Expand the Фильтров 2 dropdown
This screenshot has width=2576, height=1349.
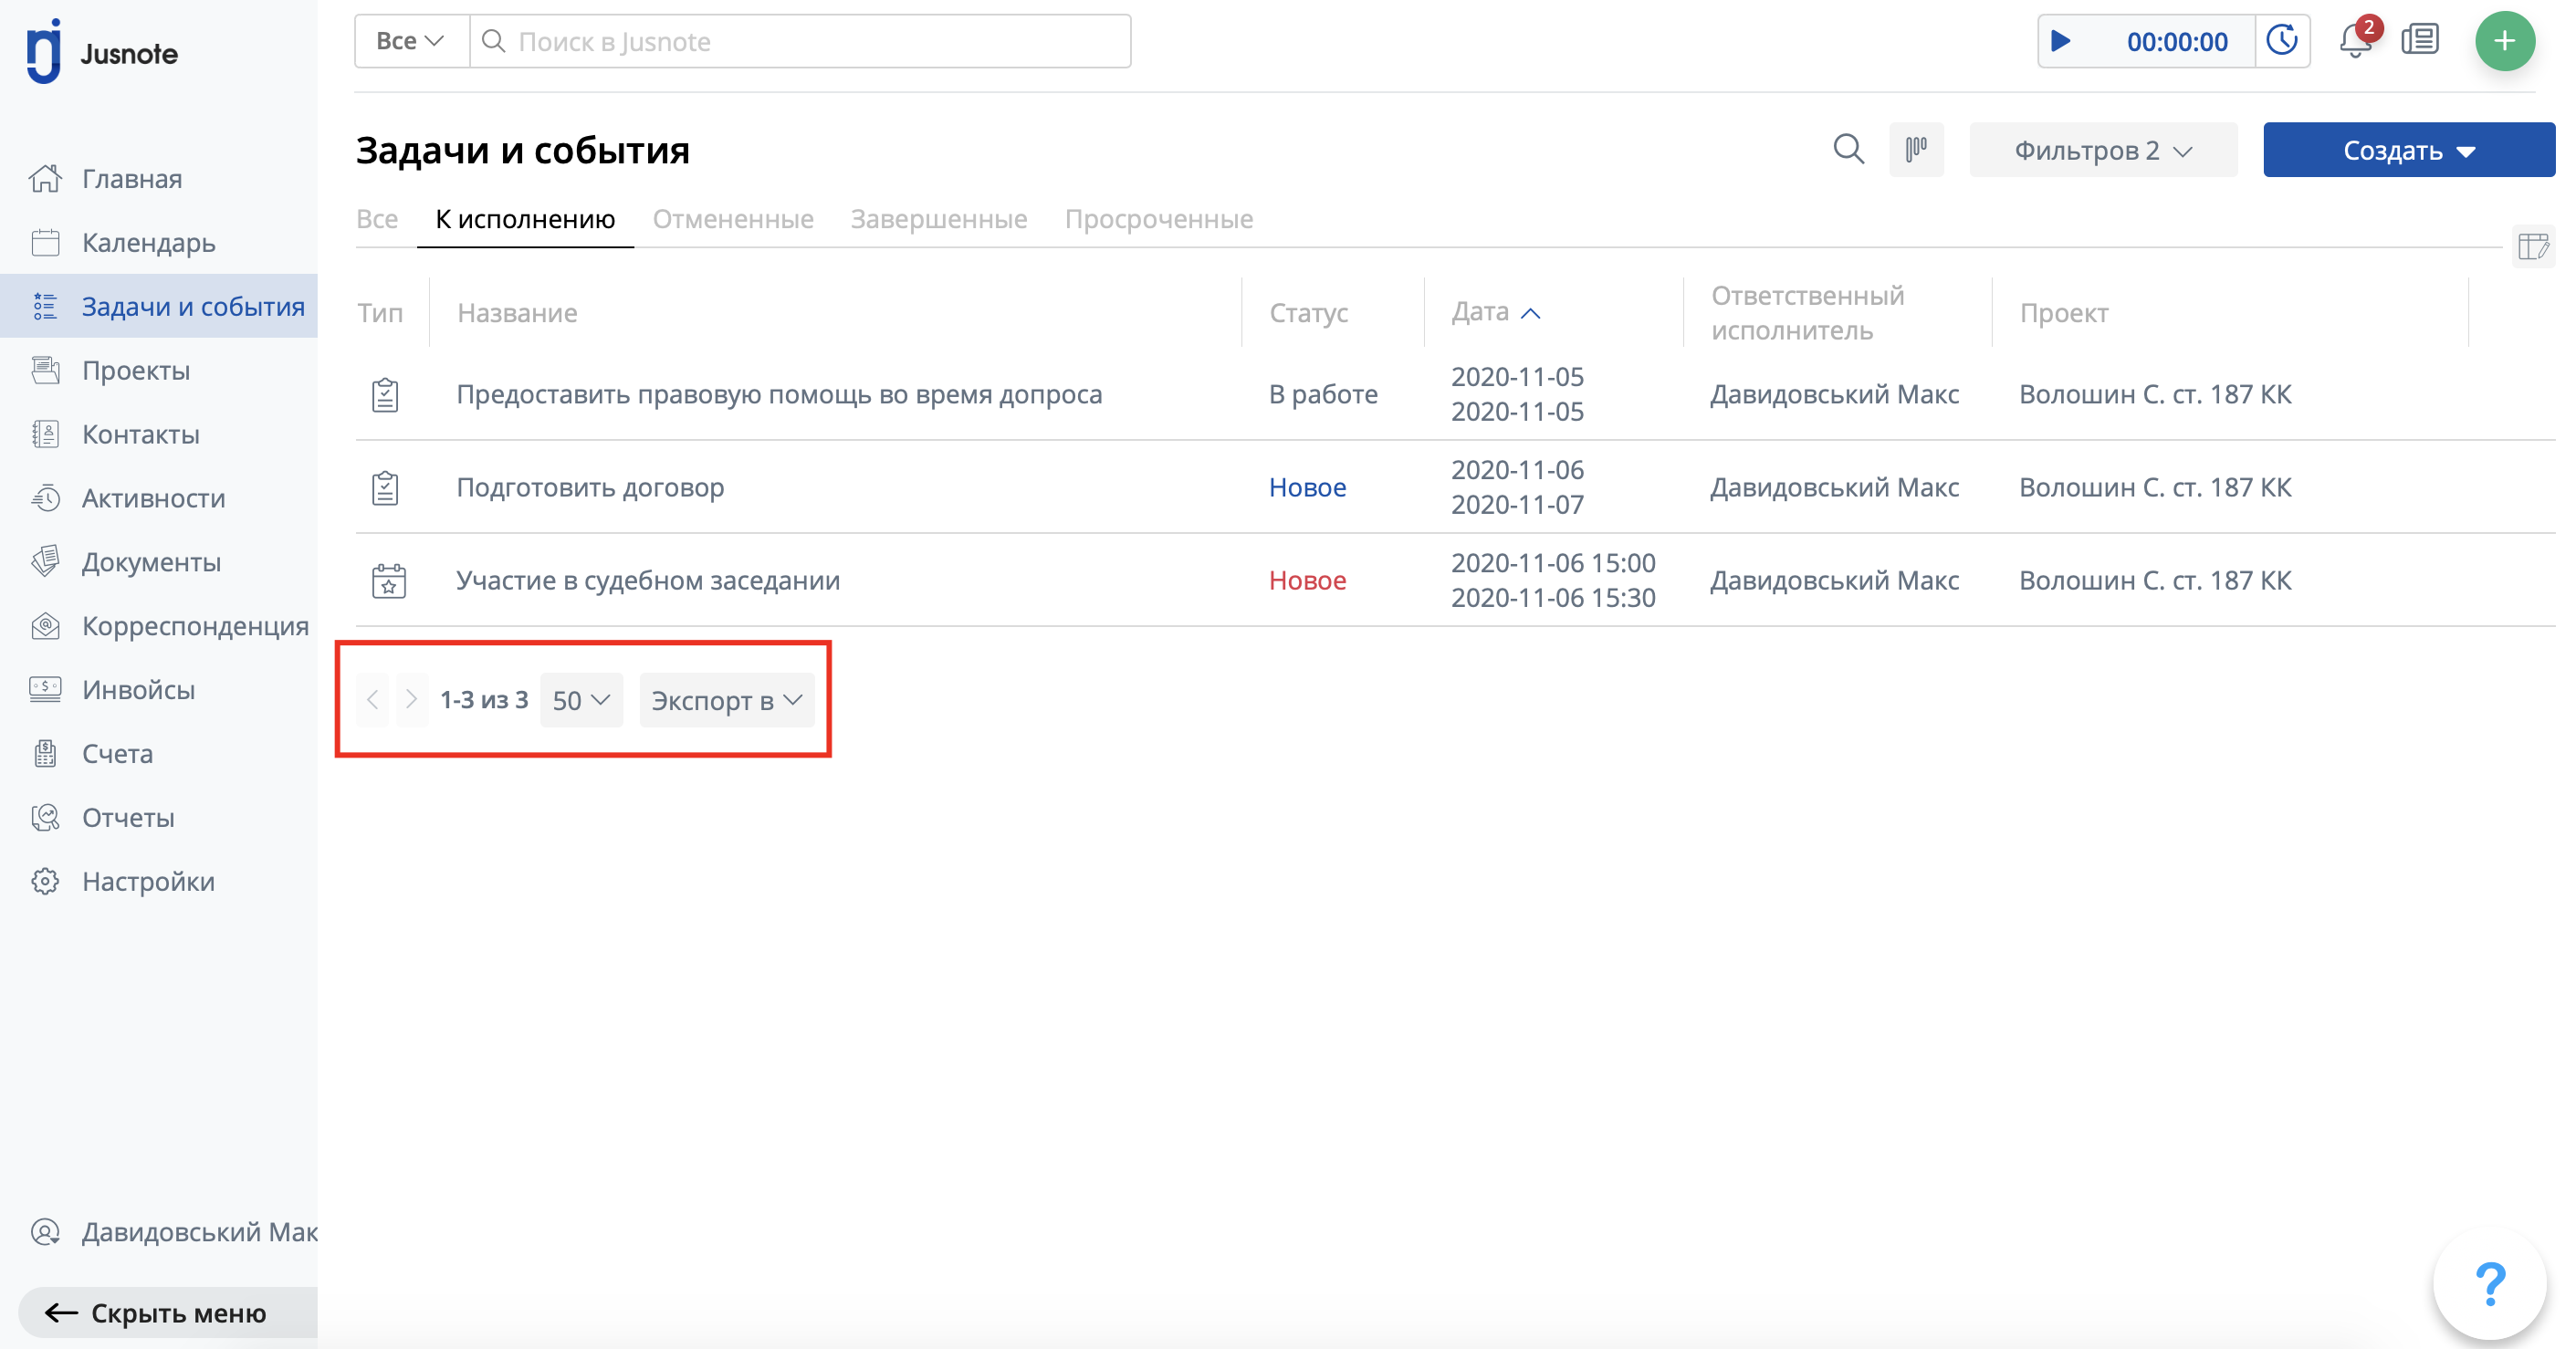[x=2103, y=150]
